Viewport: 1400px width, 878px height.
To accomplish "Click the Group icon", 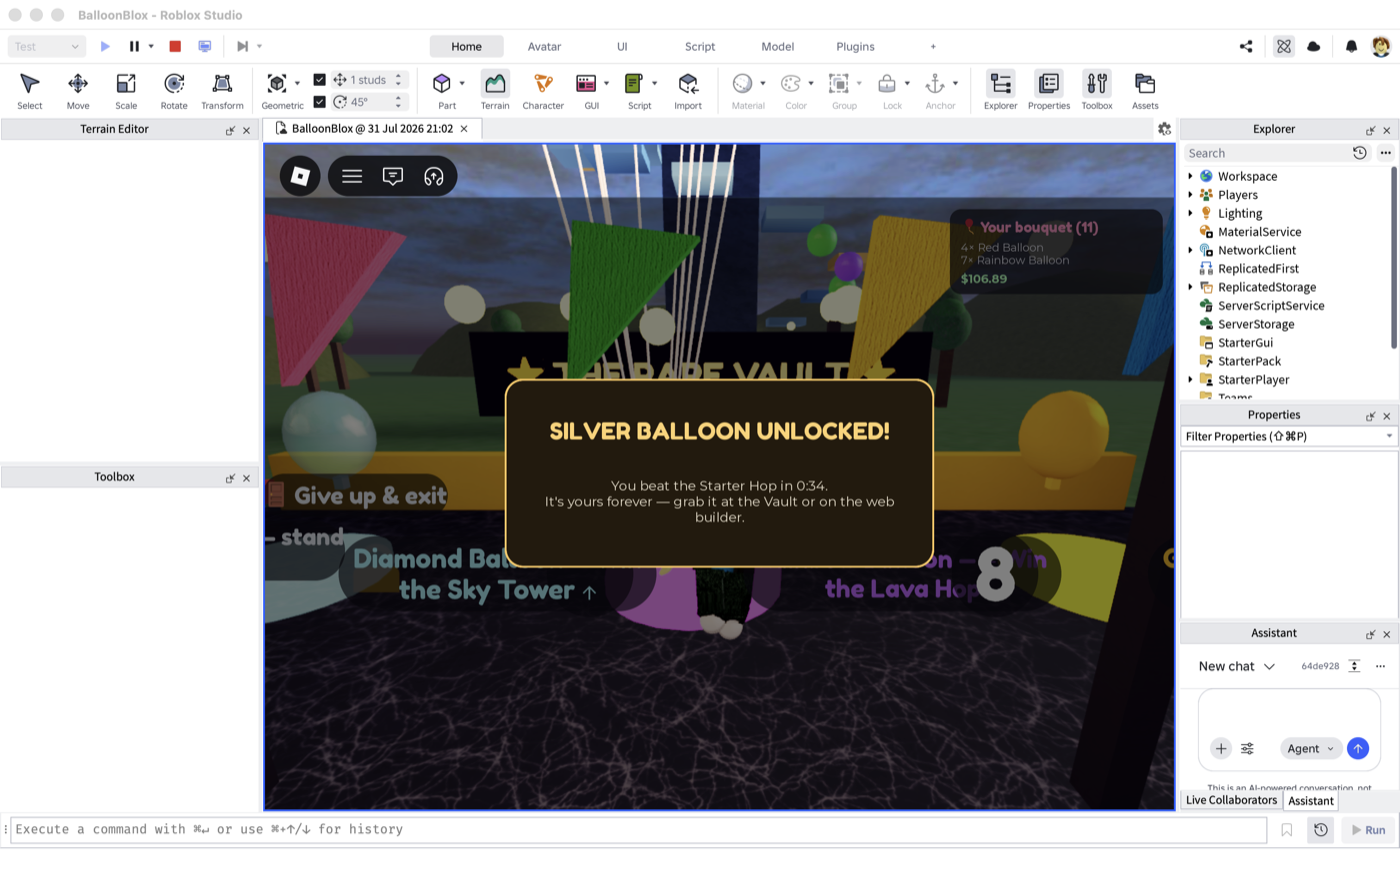I will (839, 84).
